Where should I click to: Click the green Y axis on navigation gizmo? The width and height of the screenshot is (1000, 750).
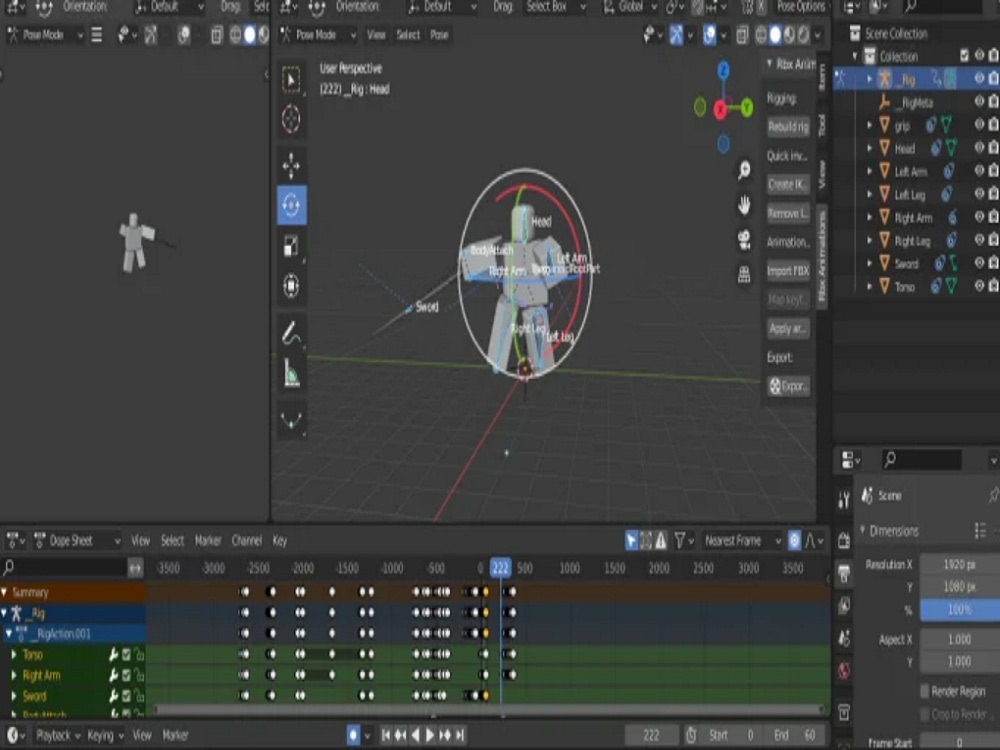click(x=746, y=107)
